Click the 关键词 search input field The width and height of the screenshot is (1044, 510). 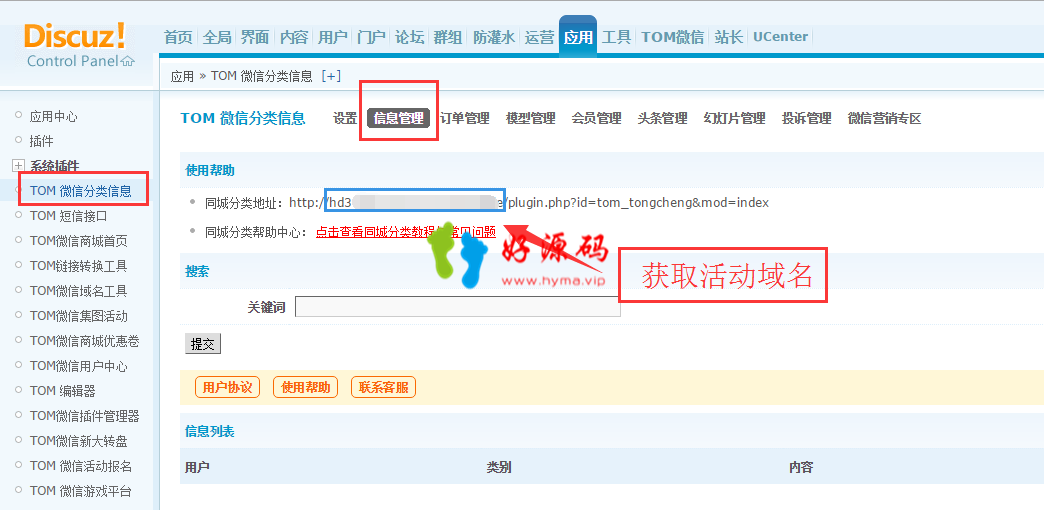coord(457,307)
